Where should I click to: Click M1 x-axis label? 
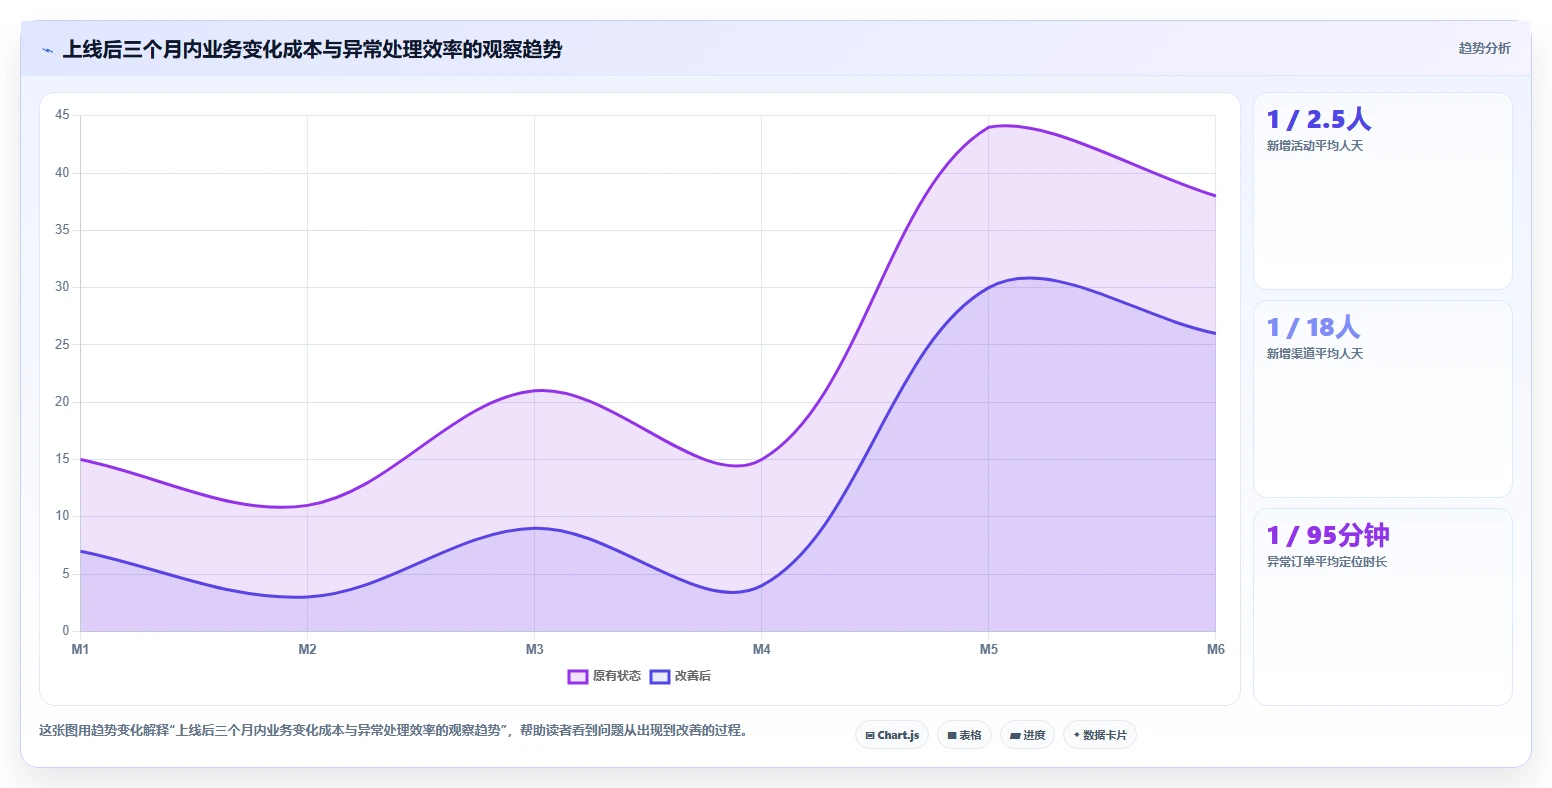pyautogui.click(x=80, y=650)
